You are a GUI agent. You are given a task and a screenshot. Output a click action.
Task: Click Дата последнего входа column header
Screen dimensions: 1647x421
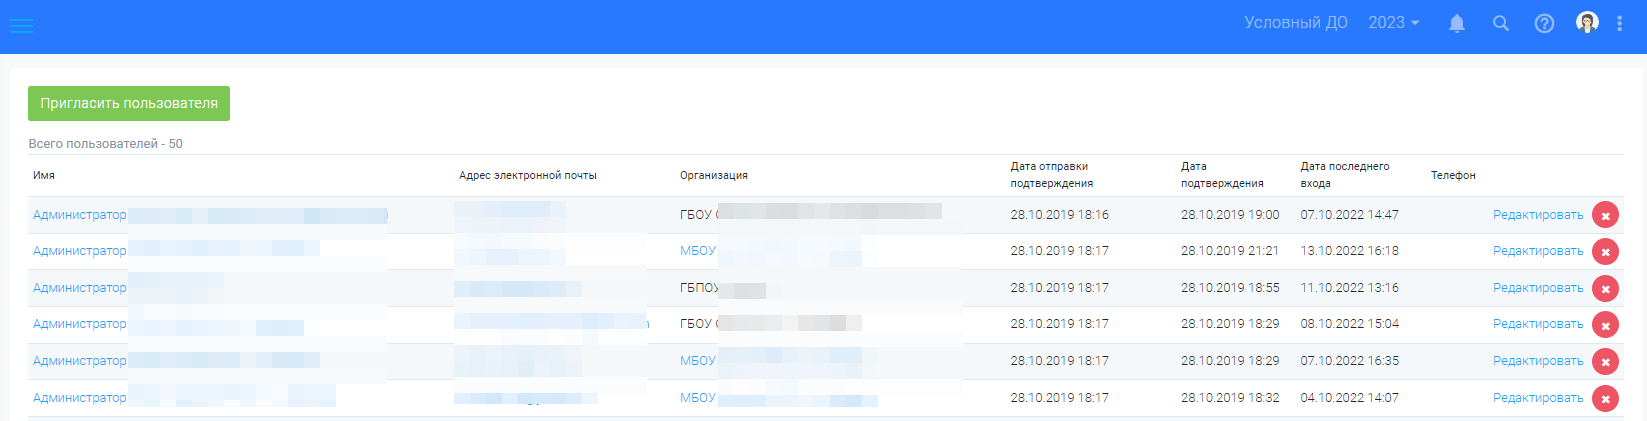tap(1345, 175)
